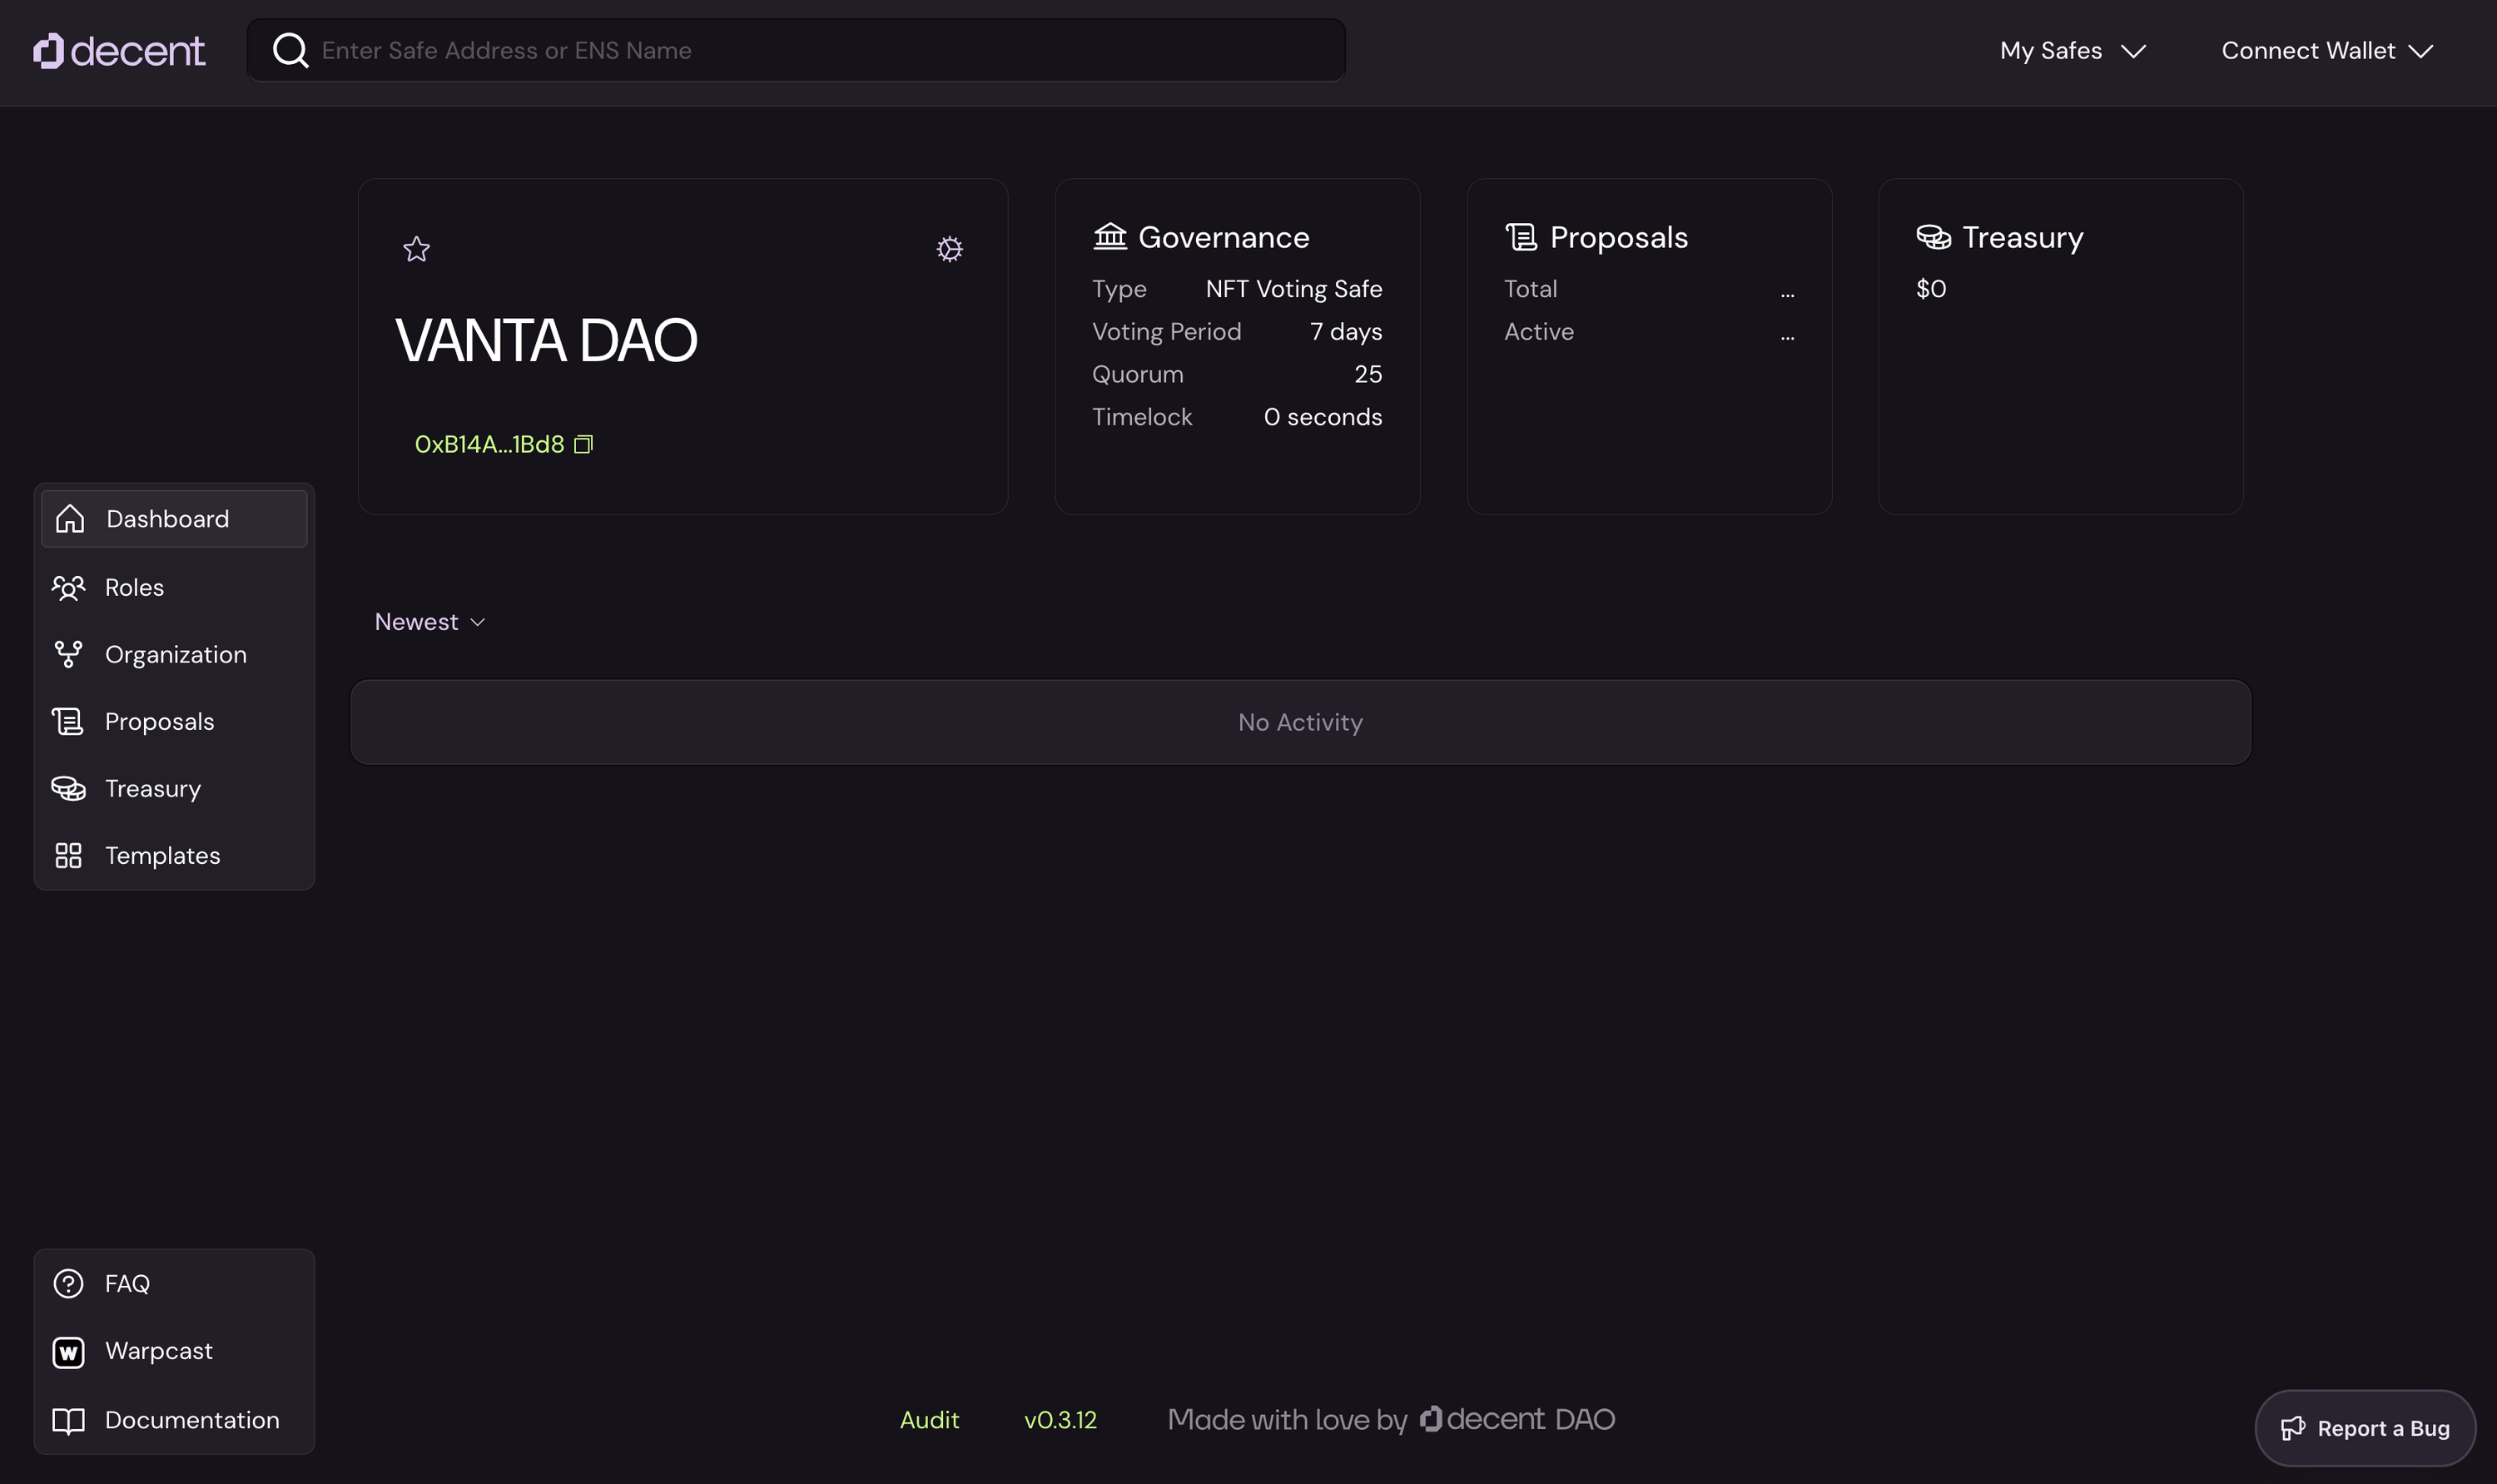Click the Warpcast icon
The image size is (2497, 1484).
[x=68, y=1351]
